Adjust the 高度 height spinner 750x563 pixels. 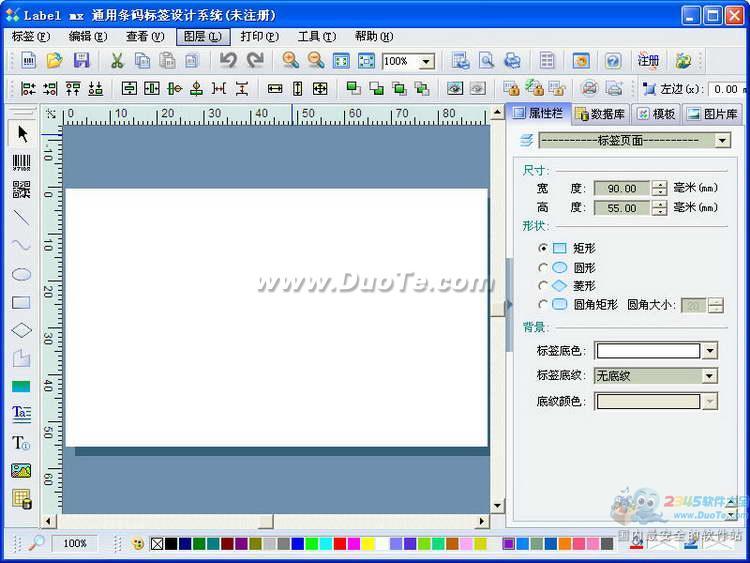pos(660,208)
